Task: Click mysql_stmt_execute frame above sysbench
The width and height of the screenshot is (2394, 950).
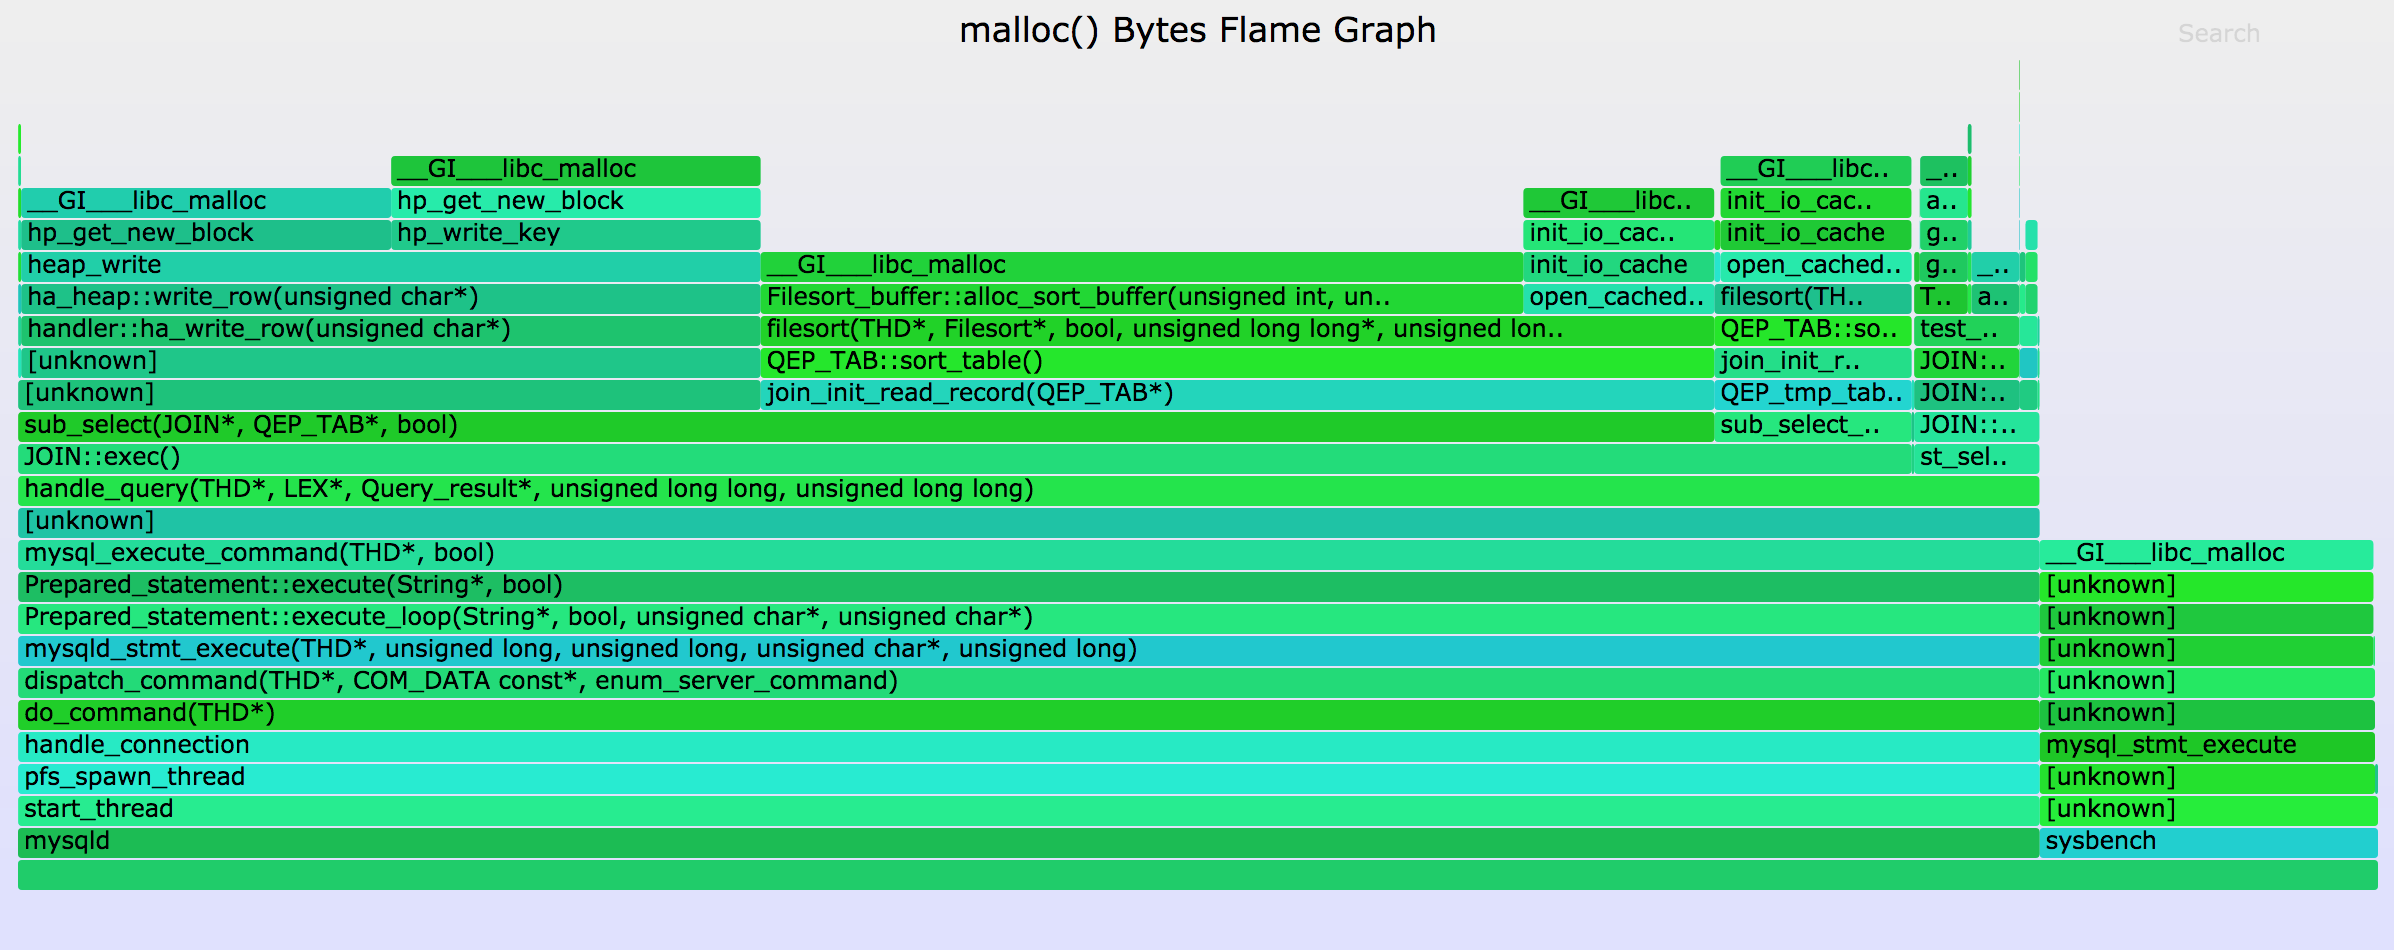Action: [x=2207, y=746]
